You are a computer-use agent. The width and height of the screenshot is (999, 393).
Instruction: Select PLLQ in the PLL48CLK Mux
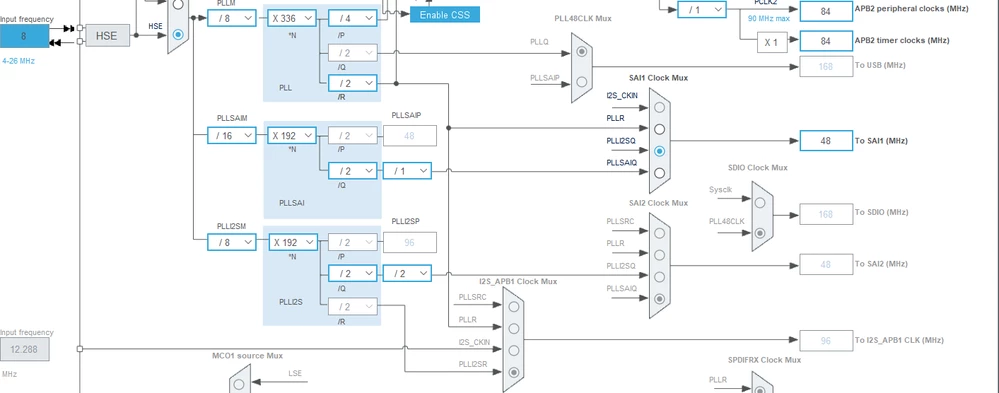[582, 52]
